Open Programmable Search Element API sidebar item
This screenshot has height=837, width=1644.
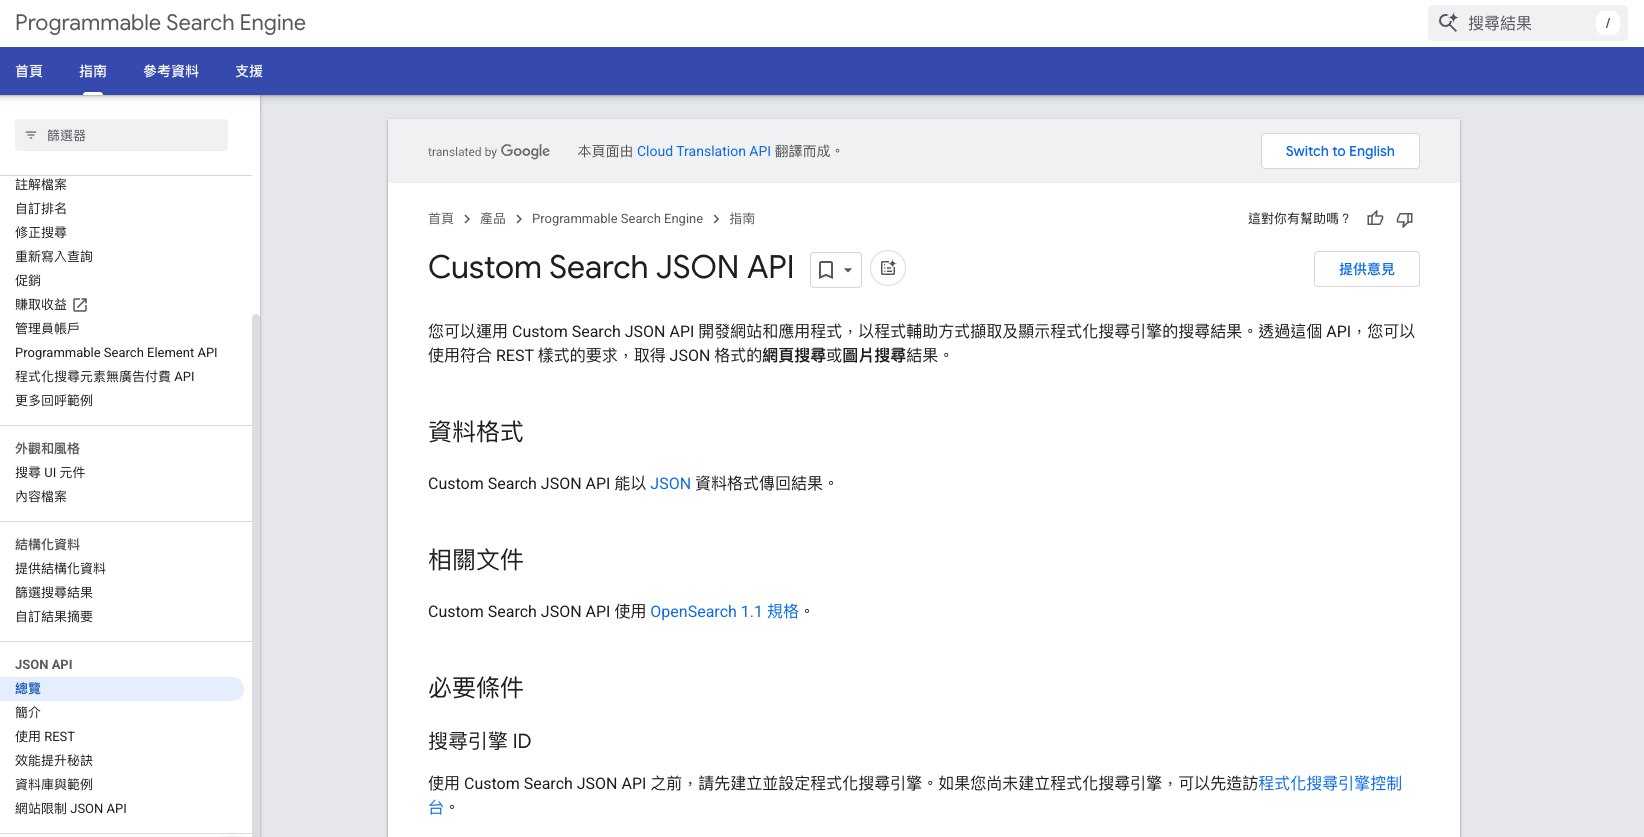click(116, 353)
